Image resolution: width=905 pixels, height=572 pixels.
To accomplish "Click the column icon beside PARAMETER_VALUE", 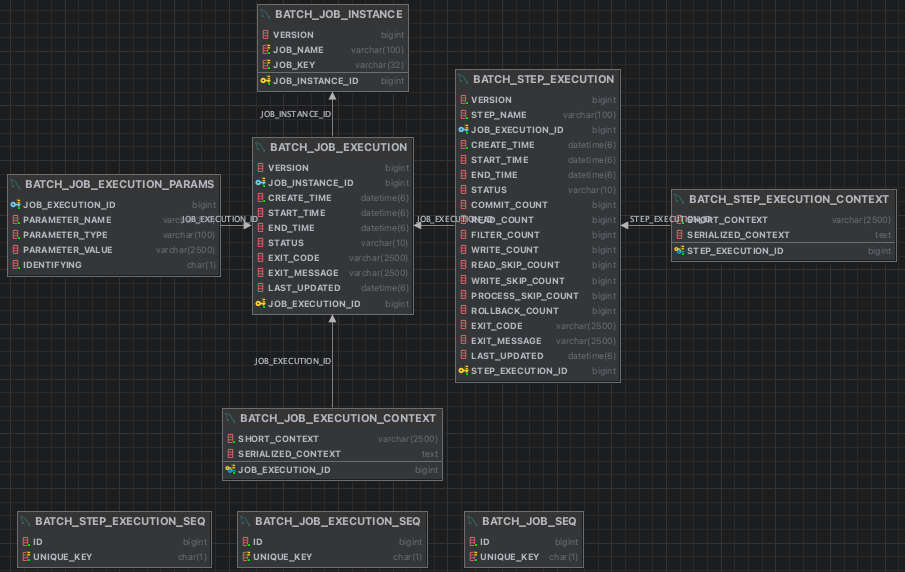I will tap(16, 249).
